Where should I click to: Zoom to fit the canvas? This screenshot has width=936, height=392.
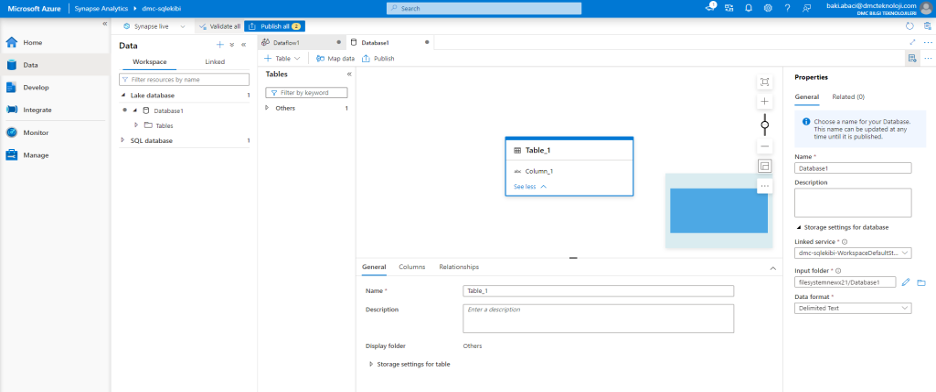tap(764, 82)
